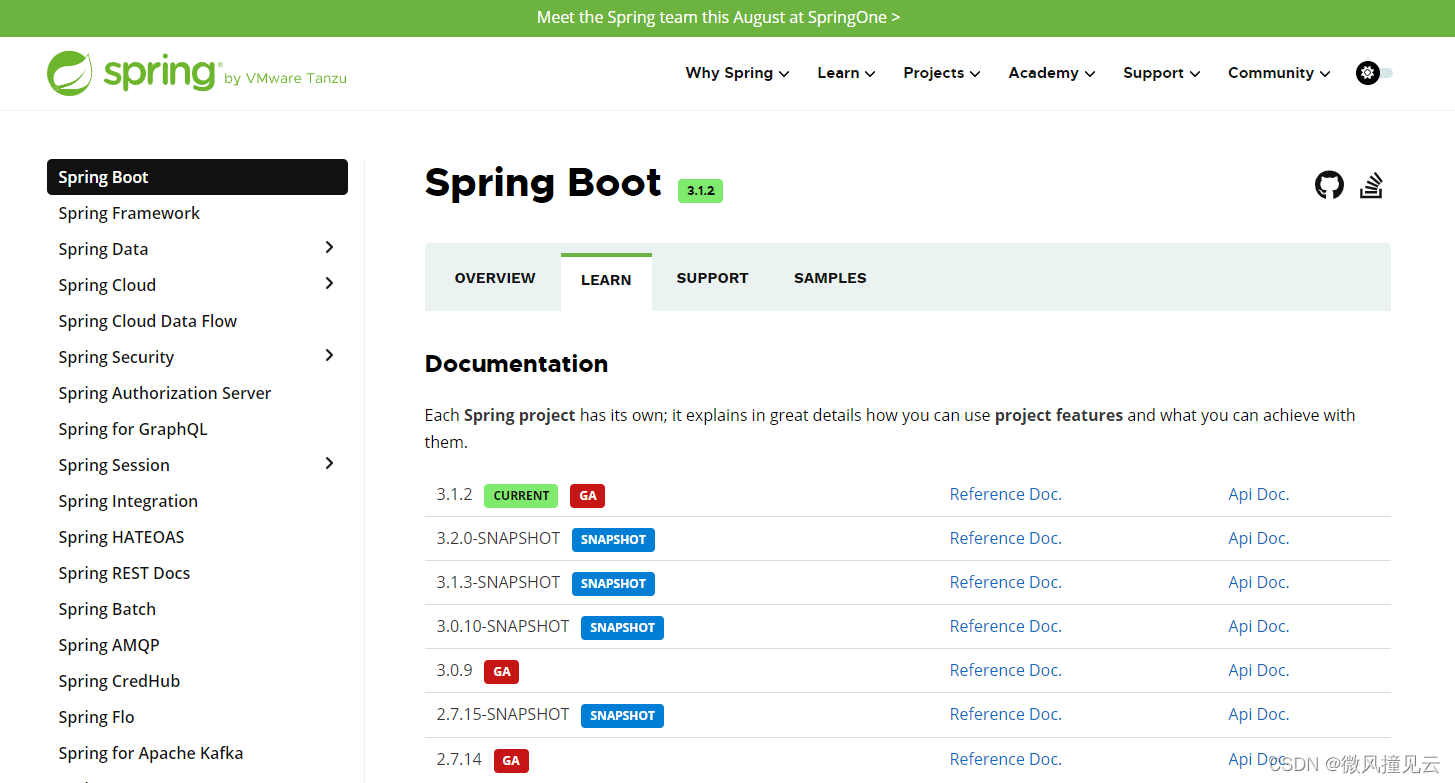This screenshot has height=783, width=1455.
Task: Open Reference Doc. for version 2.7.14
Action: pos(1005,759)
